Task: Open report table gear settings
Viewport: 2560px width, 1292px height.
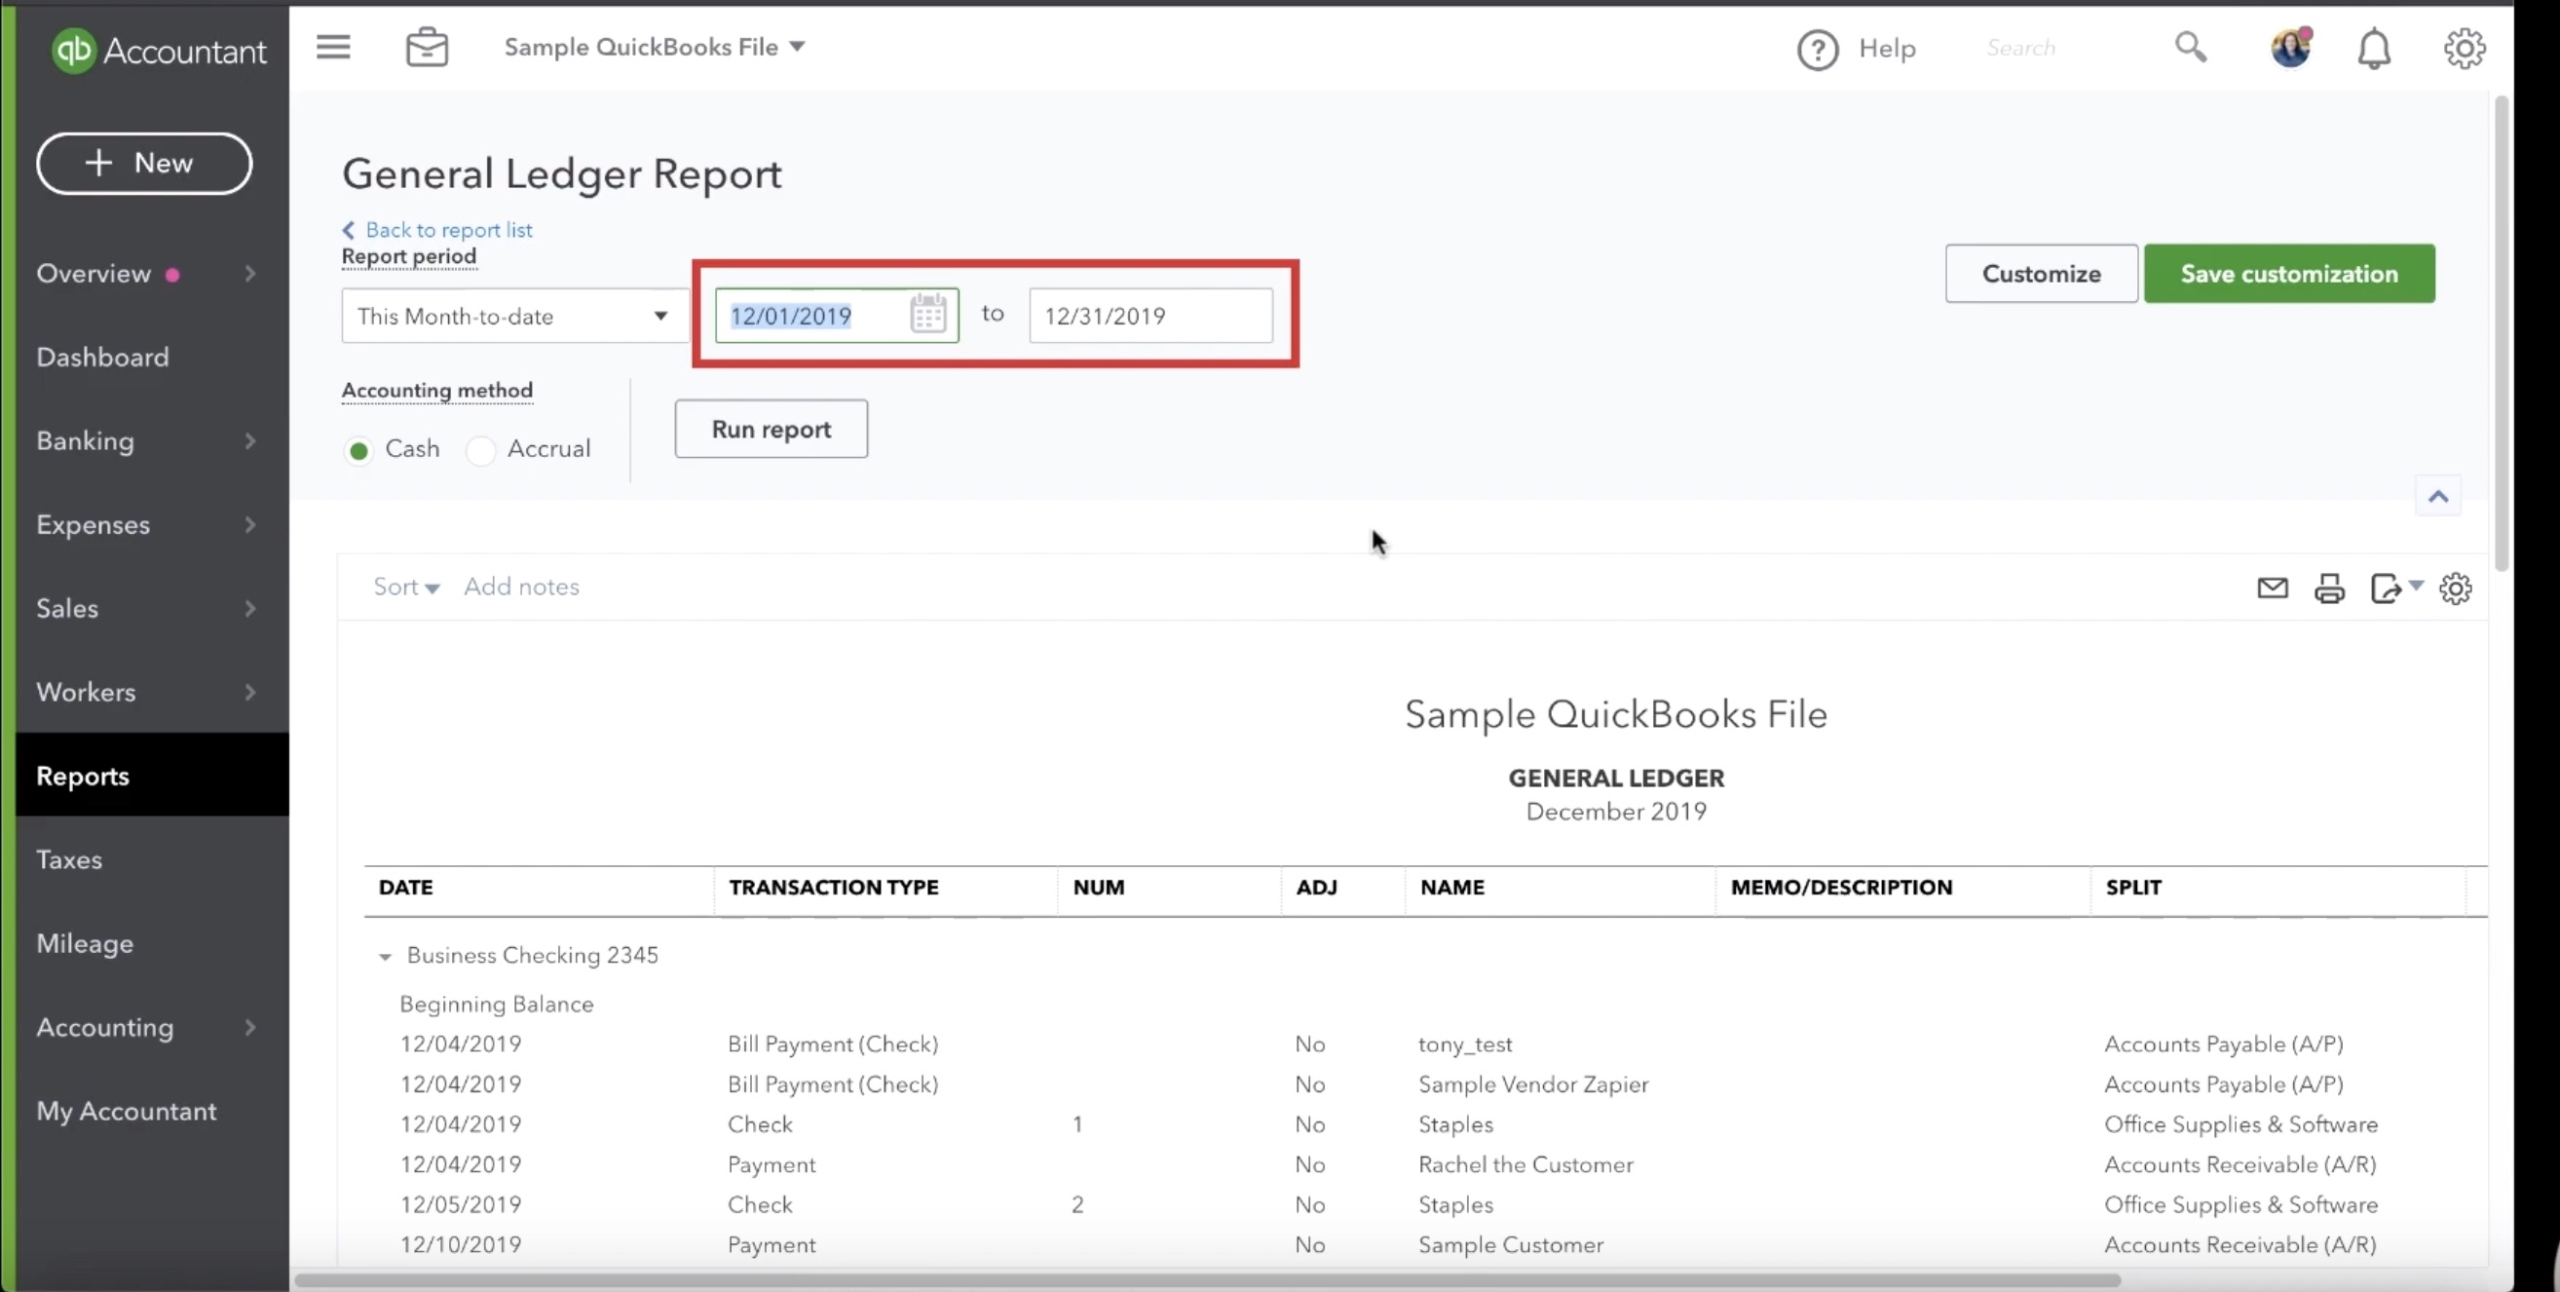Action: pos(2455,588)
